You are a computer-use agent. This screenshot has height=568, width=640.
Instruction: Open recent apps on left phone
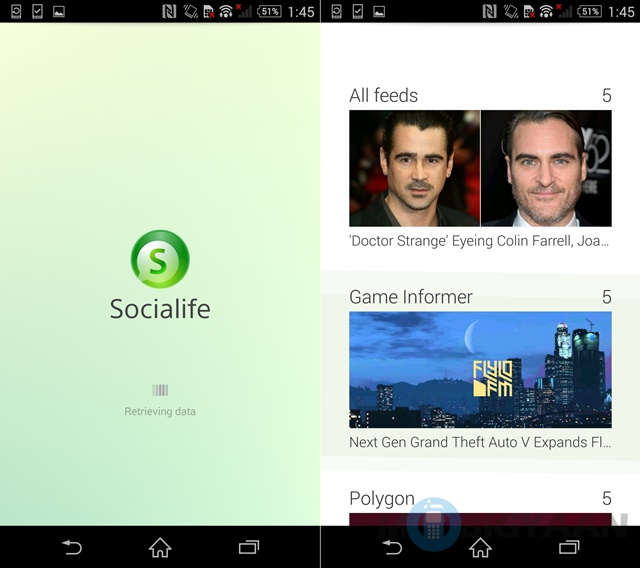249,548
